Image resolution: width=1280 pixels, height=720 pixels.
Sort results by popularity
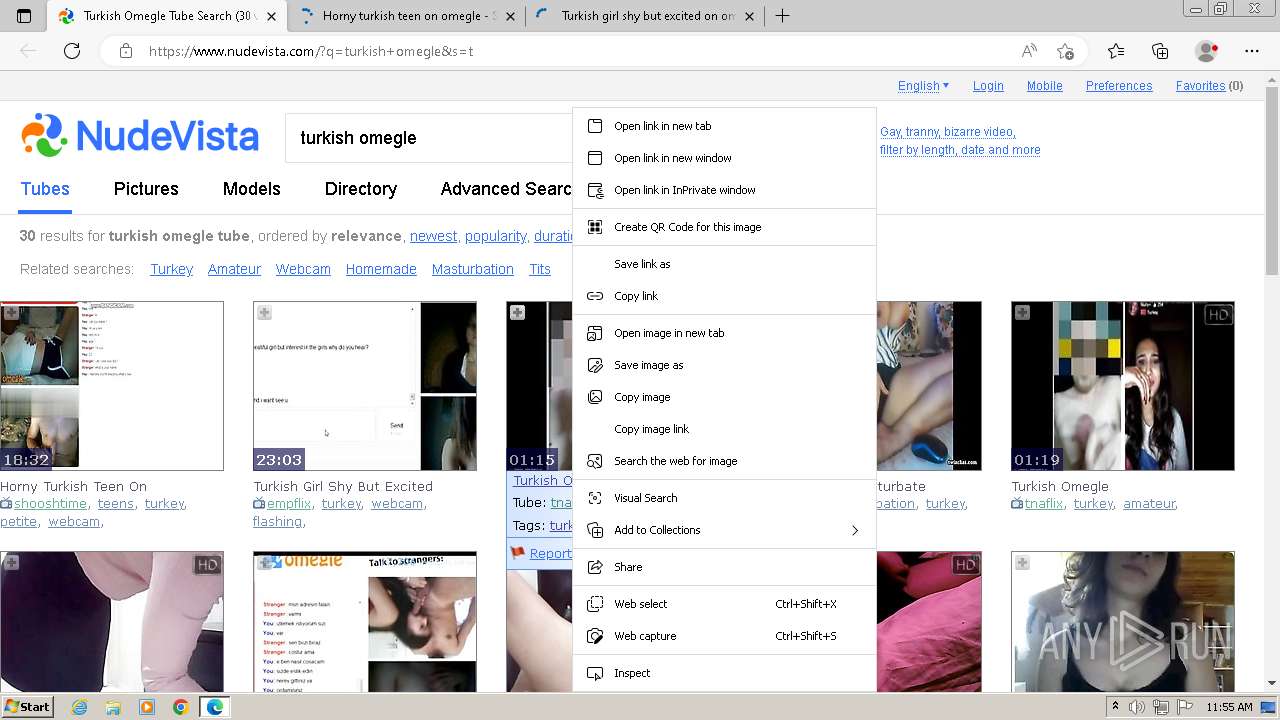[496, 237]
